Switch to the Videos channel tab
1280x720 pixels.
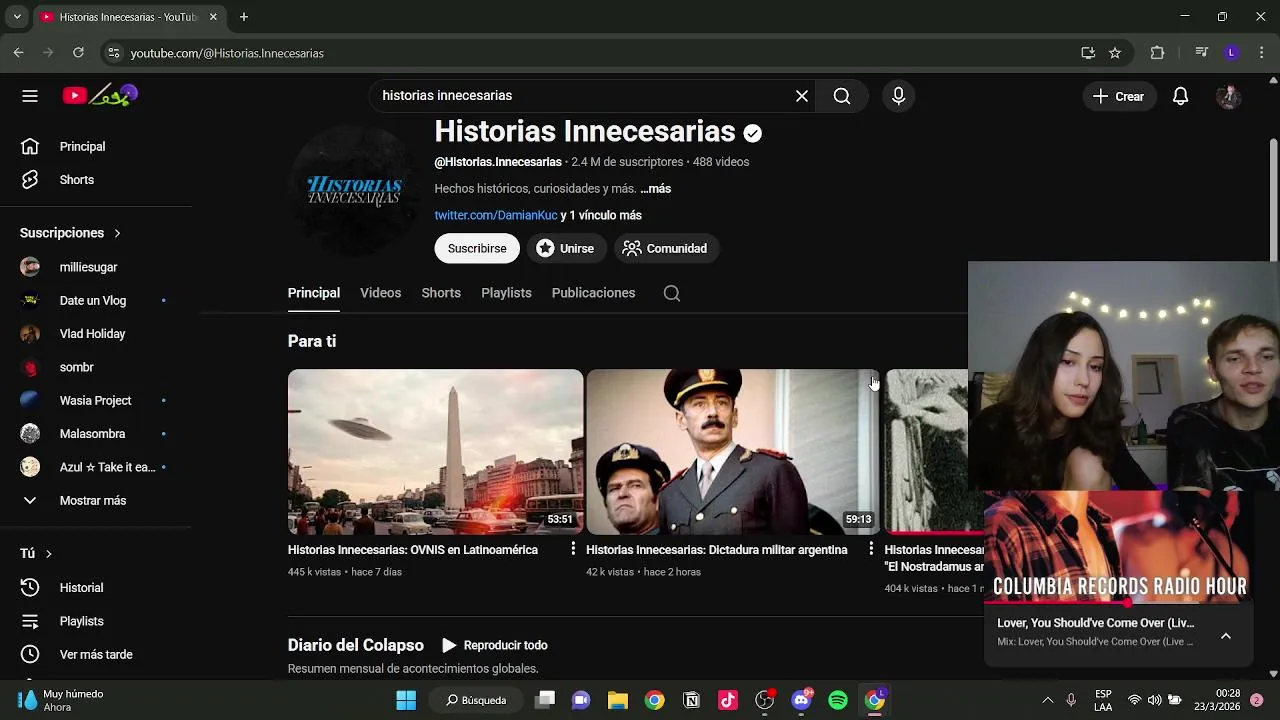tap(381, 293)
